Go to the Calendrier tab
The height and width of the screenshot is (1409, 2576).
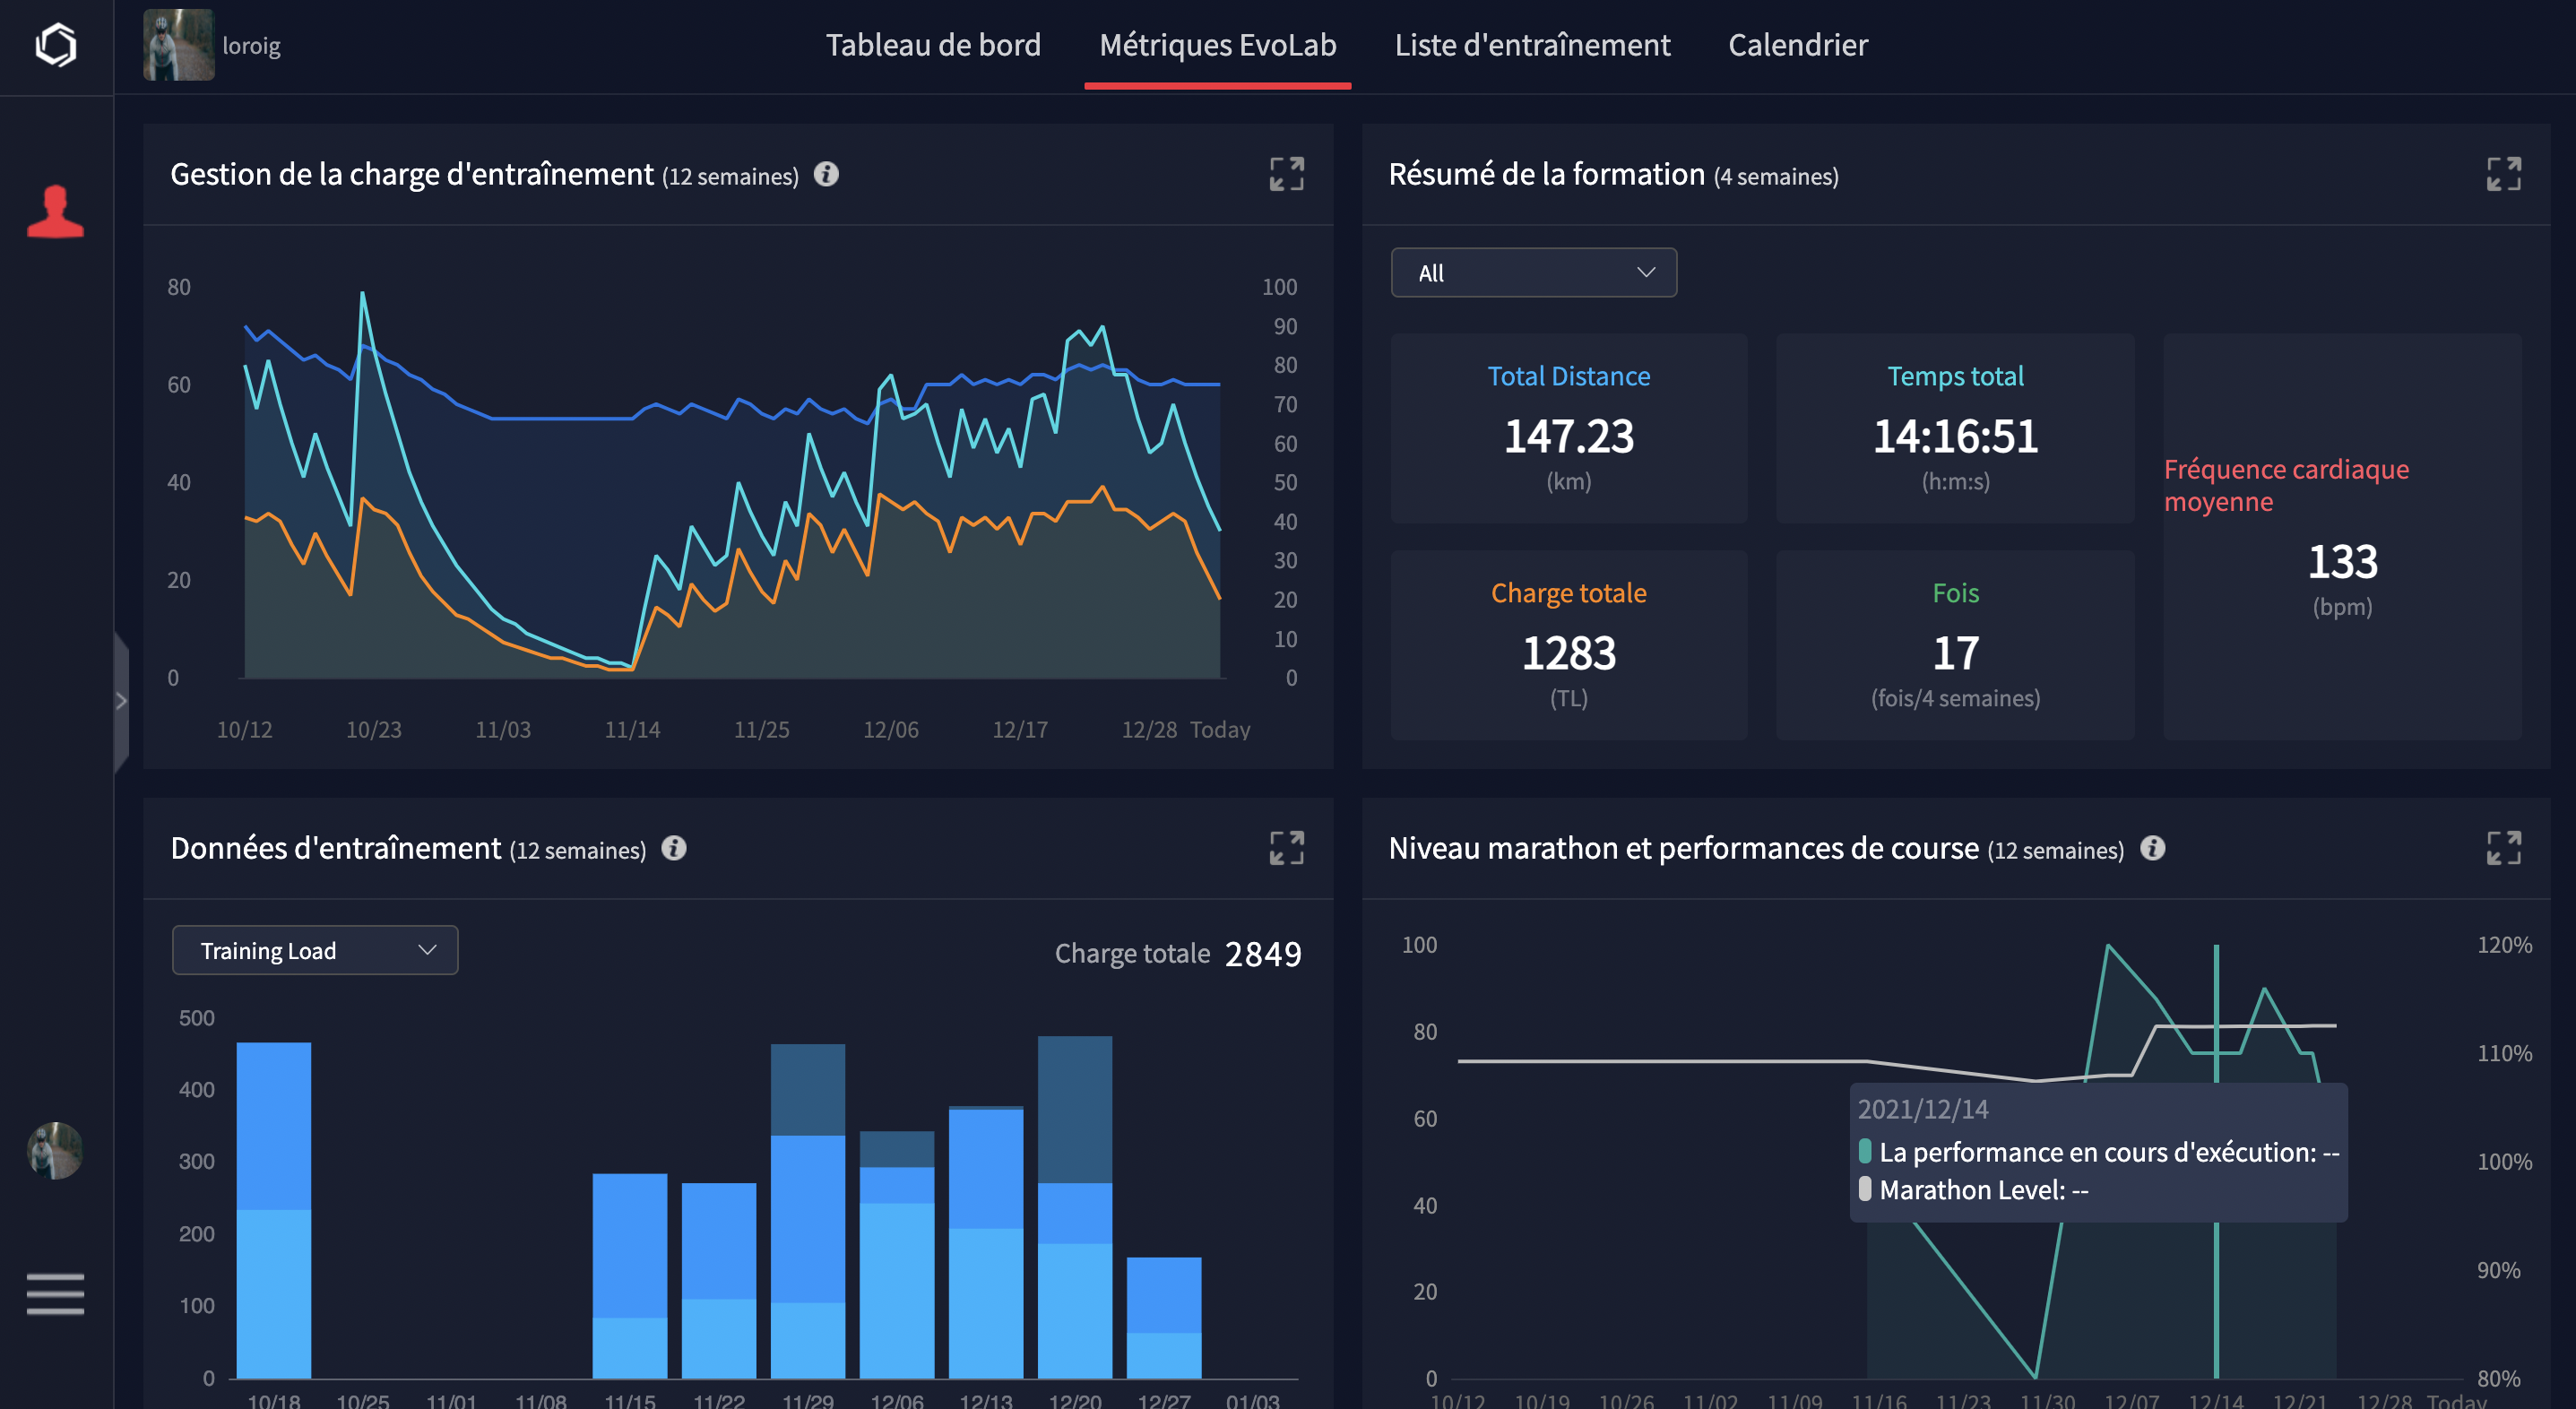[1797, 45]
